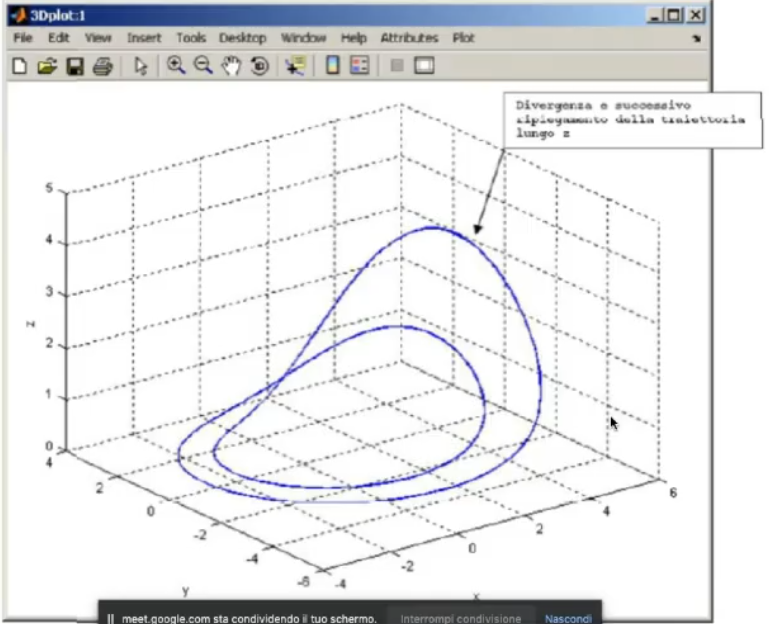
Task: Click the Show Plot Tools icon
Action: coord(424,66)
